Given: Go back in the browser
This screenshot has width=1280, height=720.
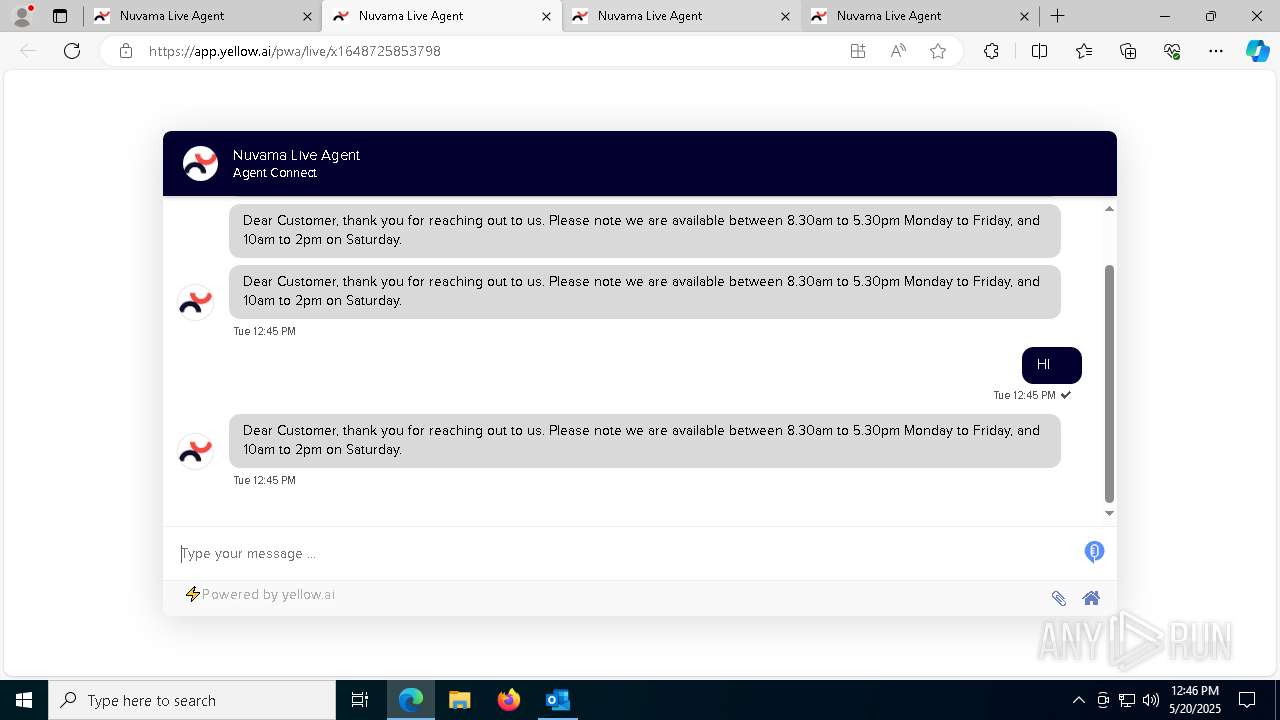Looking at the screenshot, I should click(x=28, y=51).
